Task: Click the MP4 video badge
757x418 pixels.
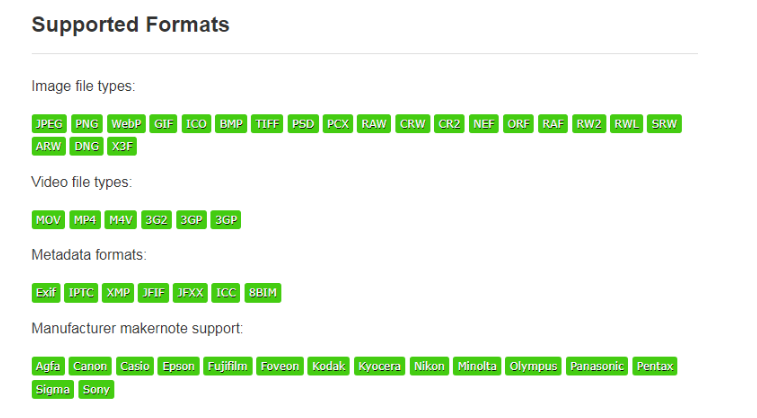Action: click(x=84, y=220)
